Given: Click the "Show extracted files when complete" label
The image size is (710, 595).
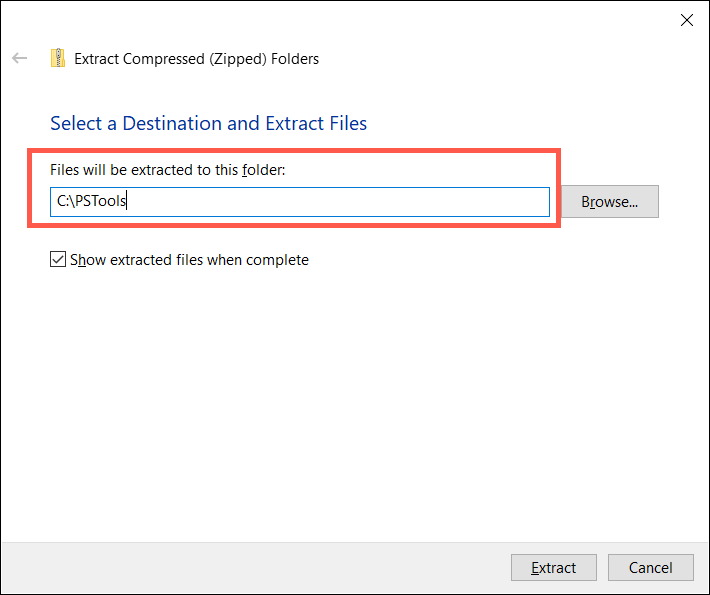Looking at the screenshot, I should click(x=189, y=260).
